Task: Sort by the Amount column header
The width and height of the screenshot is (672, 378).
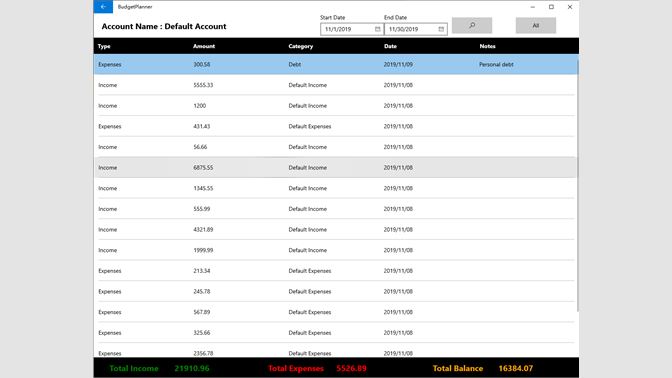Action: pyautogui.click(x=204, y=46)
